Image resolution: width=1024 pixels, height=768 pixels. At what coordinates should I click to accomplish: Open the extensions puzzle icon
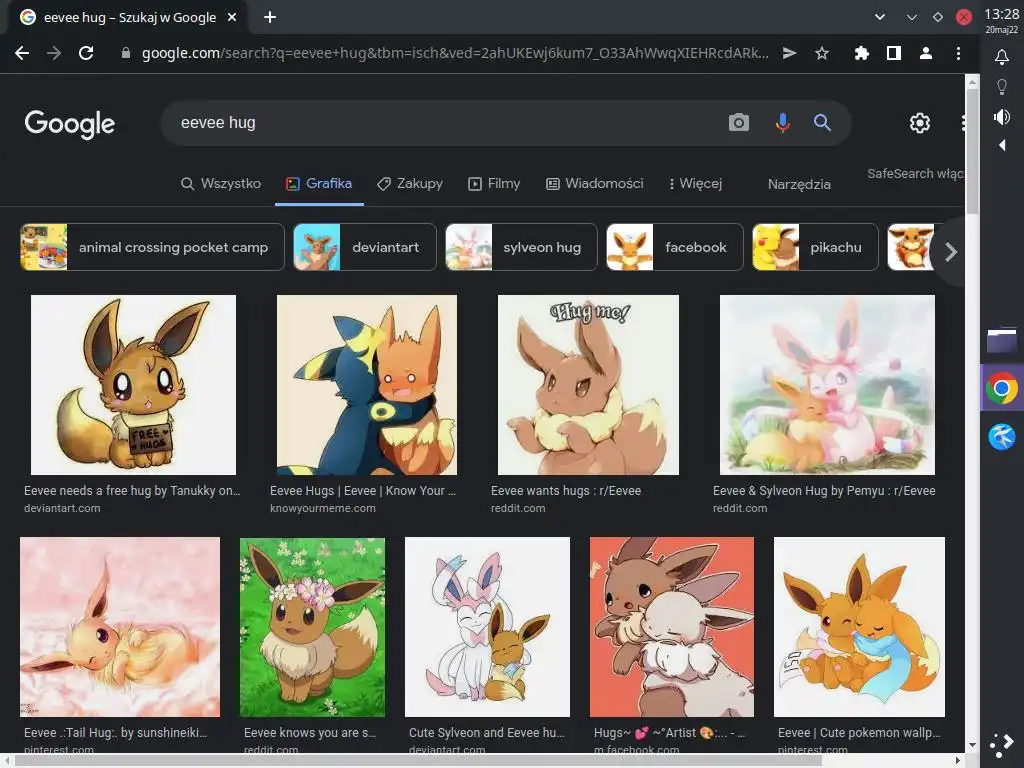[x=861, y=53]
